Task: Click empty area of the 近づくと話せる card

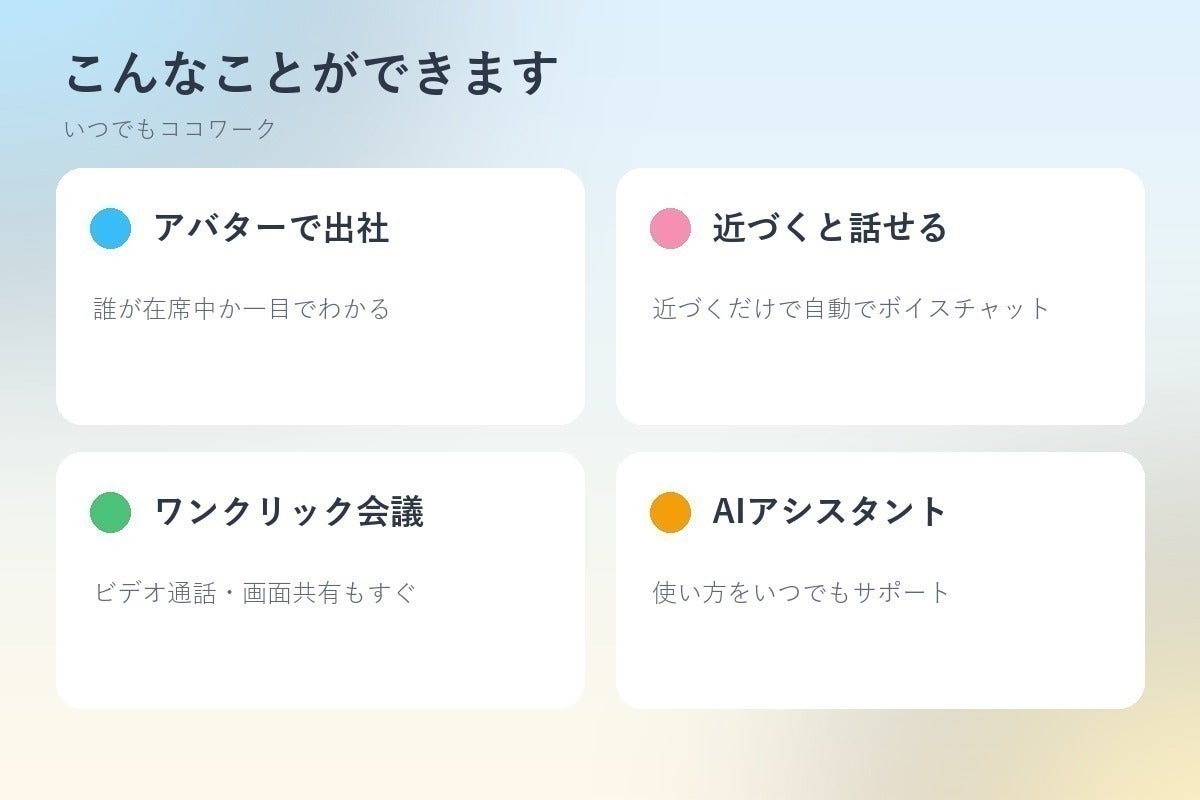Action: (880, 375)
